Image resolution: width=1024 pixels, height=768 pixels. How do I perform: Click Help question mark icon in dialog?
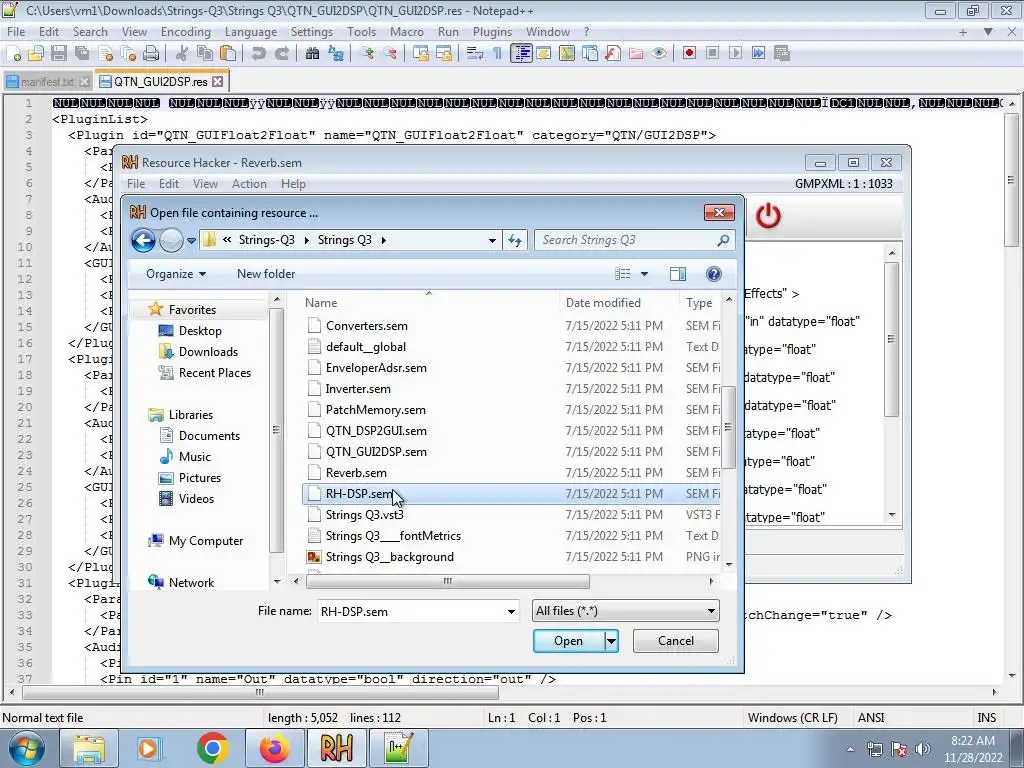(x=714, y=274)
